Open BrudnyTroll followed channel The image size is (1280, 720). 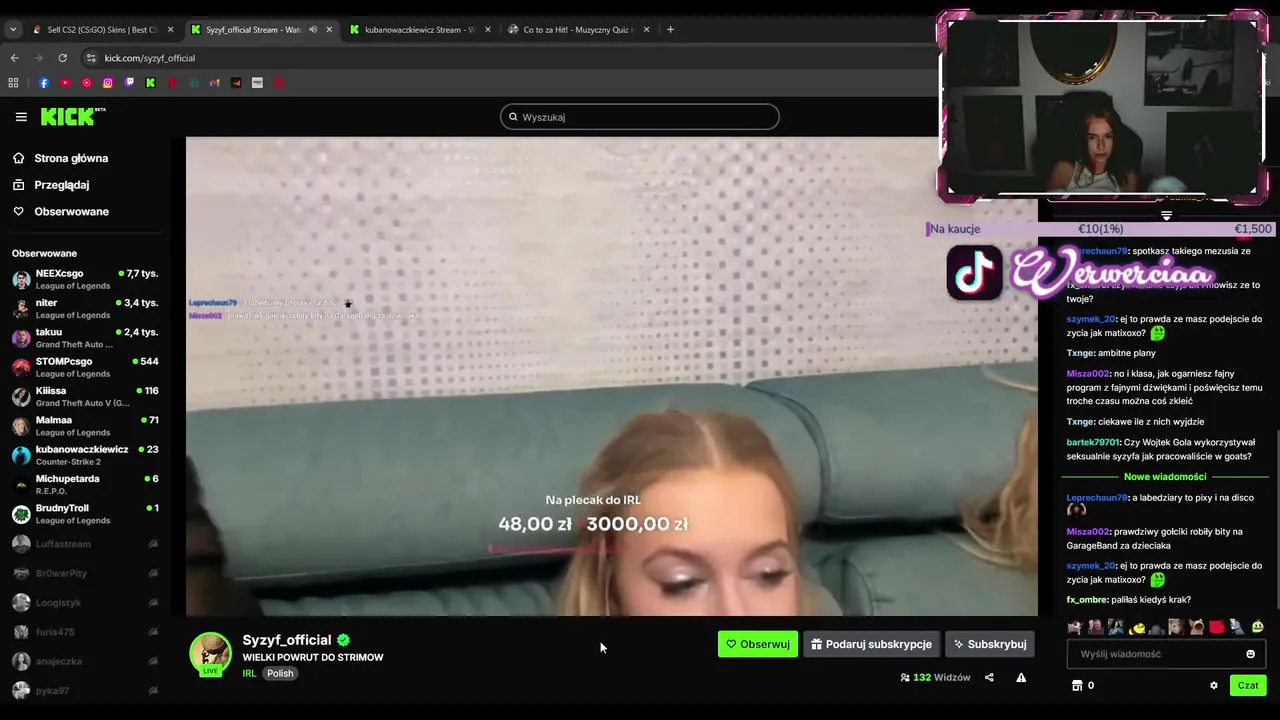85,514
